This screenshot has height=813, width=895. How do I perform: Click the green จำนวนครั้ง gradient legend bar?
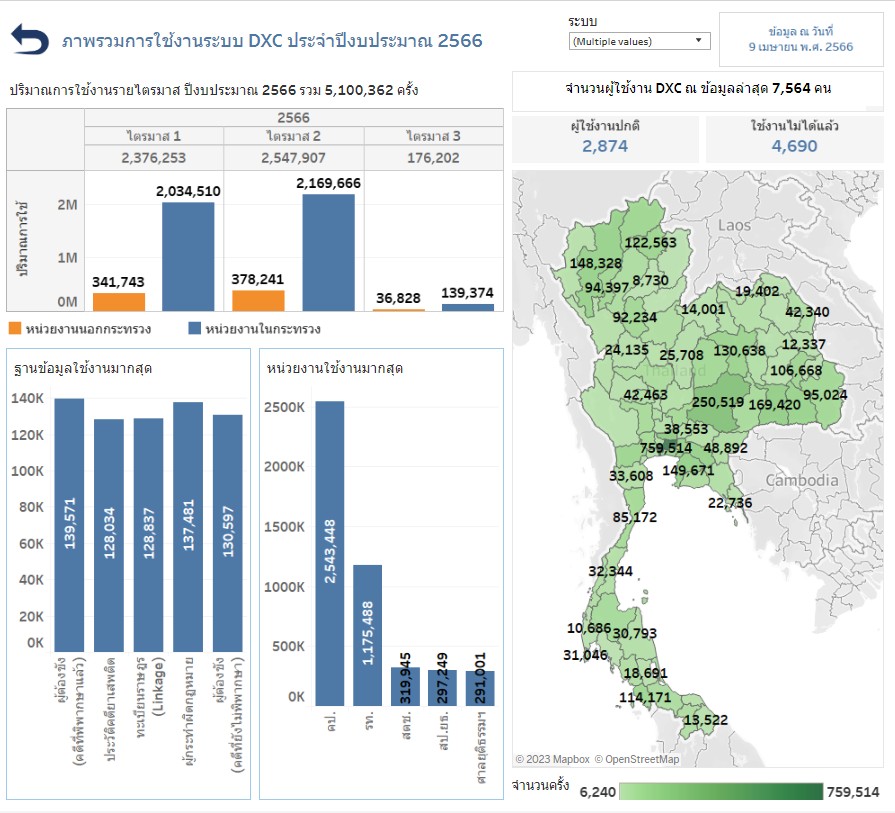point(721,791)
